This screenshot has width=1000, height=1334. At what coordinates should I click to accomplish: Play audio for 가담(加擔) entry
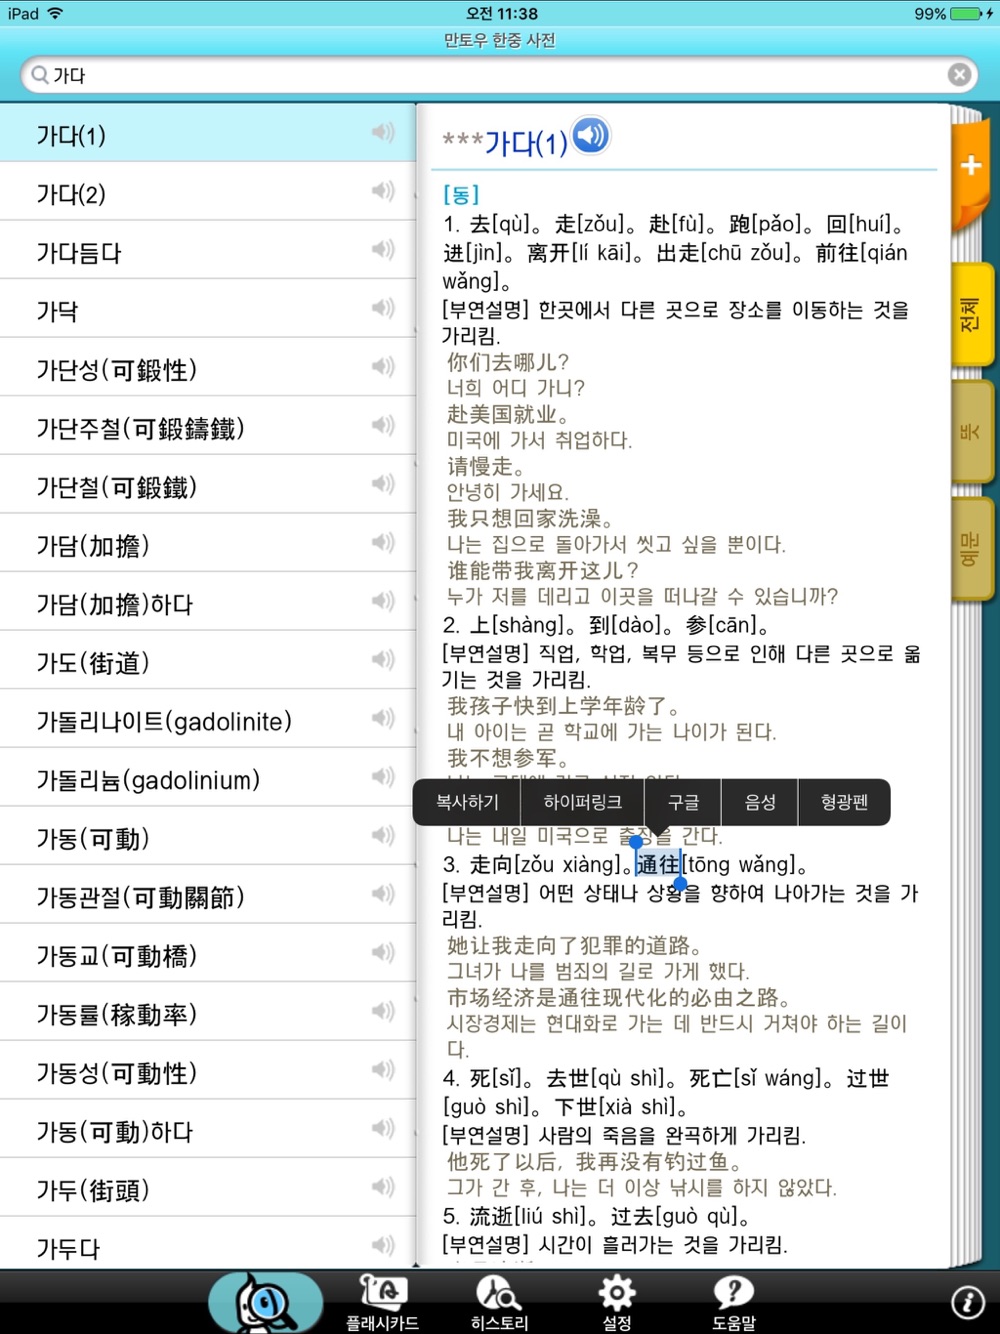pyautogui.click(x=383, y=543)
